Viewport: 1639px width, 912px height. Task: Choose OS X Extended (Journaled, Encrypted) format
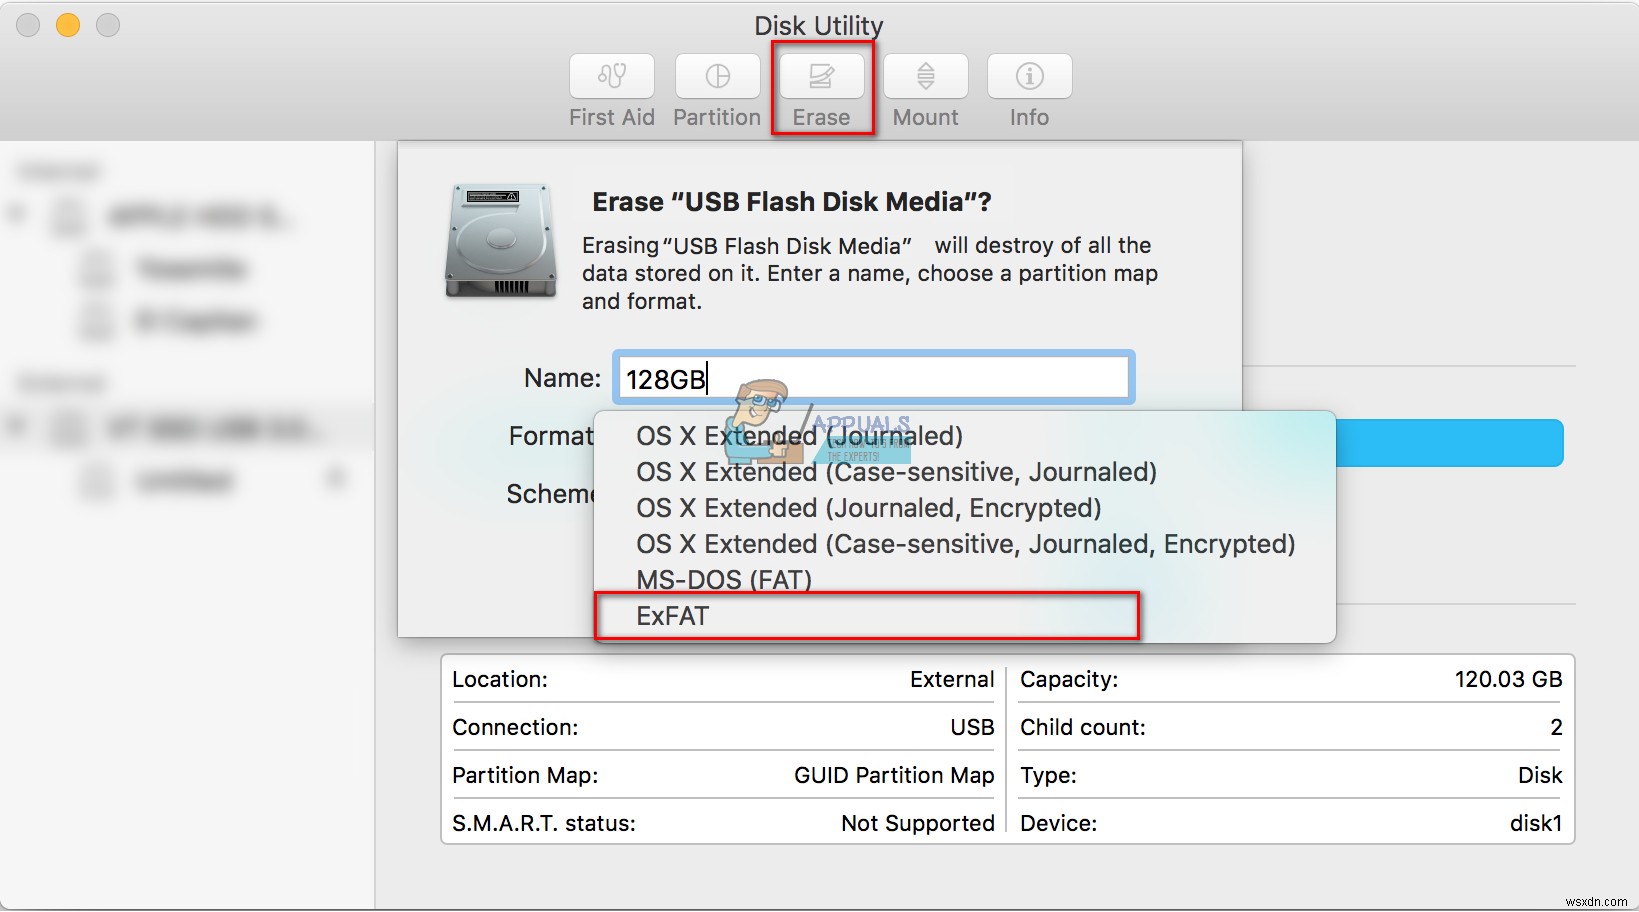(x=868, y=508)
